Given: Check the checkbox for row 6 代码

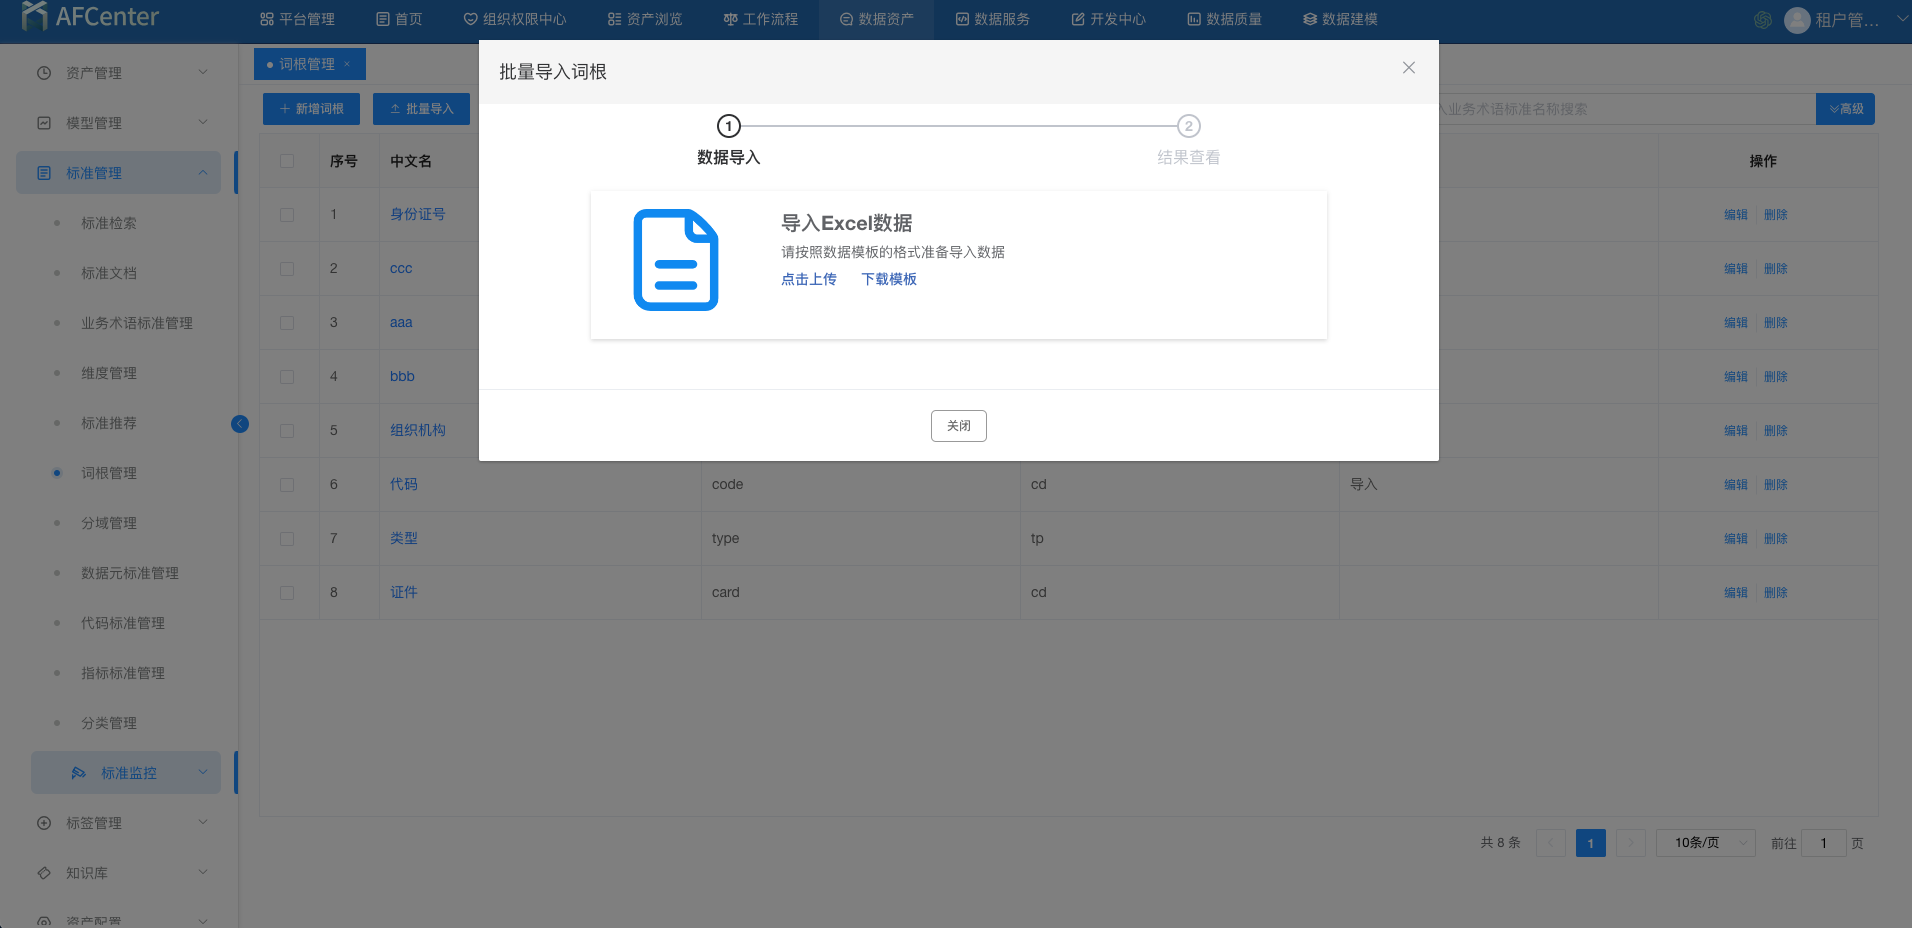Looking at the screenshot, I should [287, 485].
